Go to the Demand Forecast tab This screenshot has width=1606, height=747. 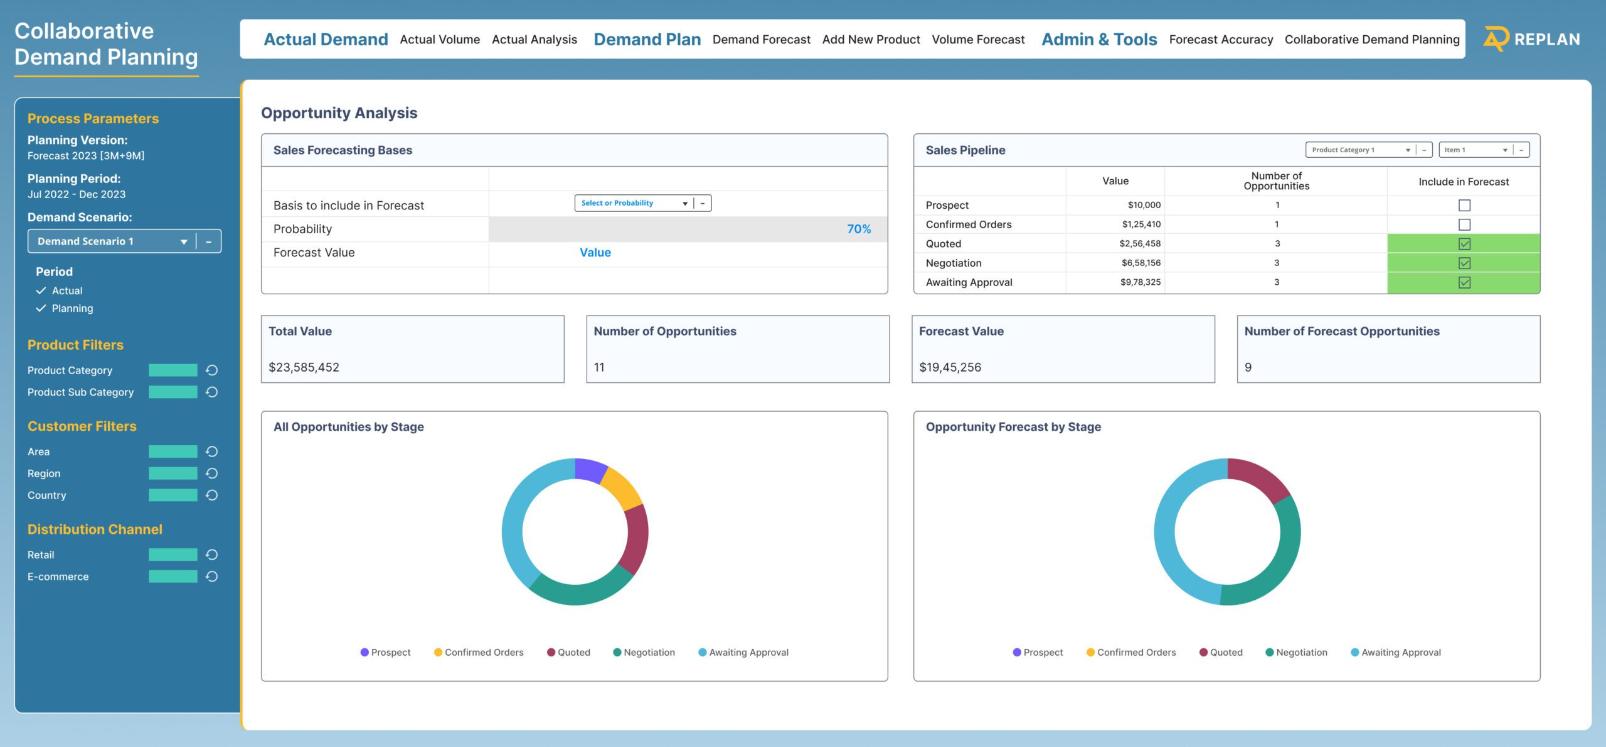coord(761,40)
